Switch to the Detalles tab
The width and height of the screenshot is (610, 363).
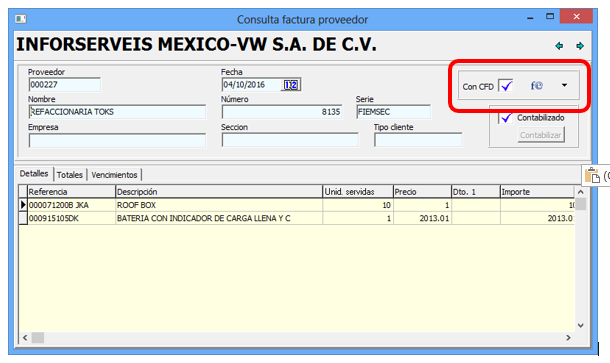tap(34, 174)
